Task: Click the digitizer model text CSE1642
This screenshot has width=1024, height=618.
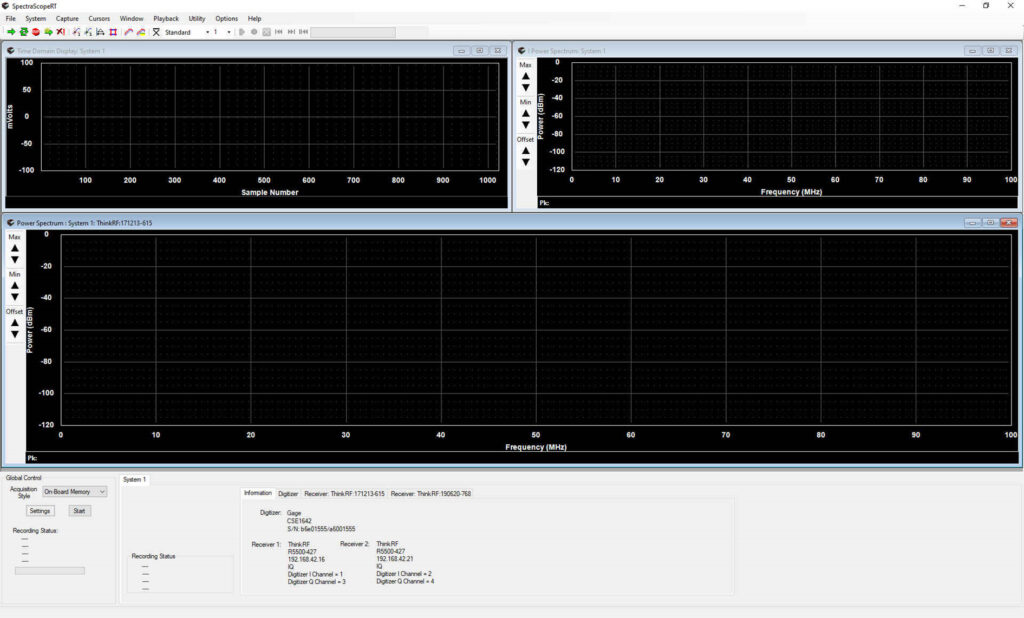Action: click(299, 521)
